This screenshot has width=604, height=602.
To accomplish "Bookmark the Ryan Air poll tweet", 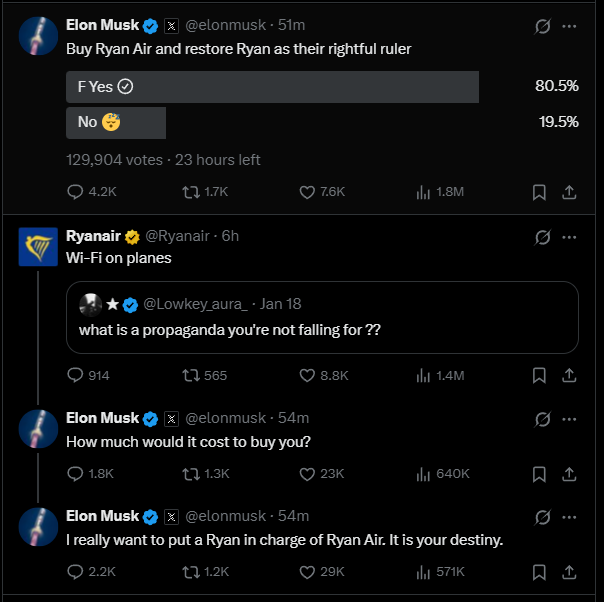I will pos(539,191).
